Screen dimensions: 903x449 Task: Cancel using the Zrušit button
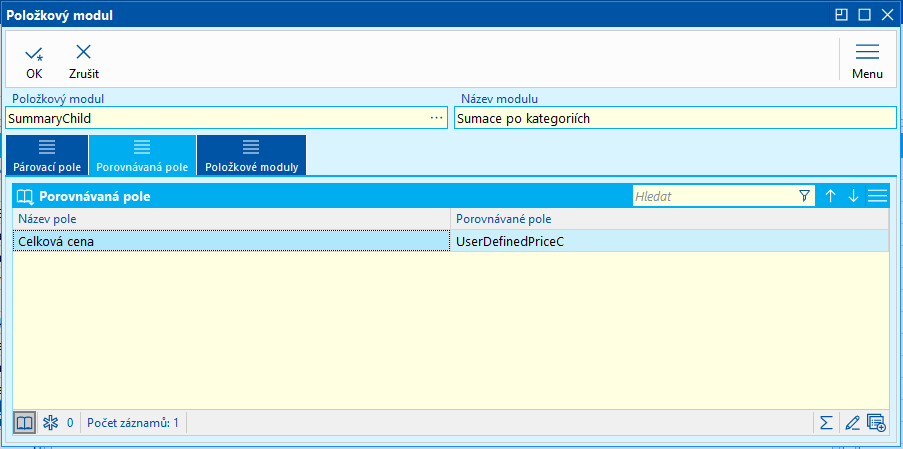point(84,62)
